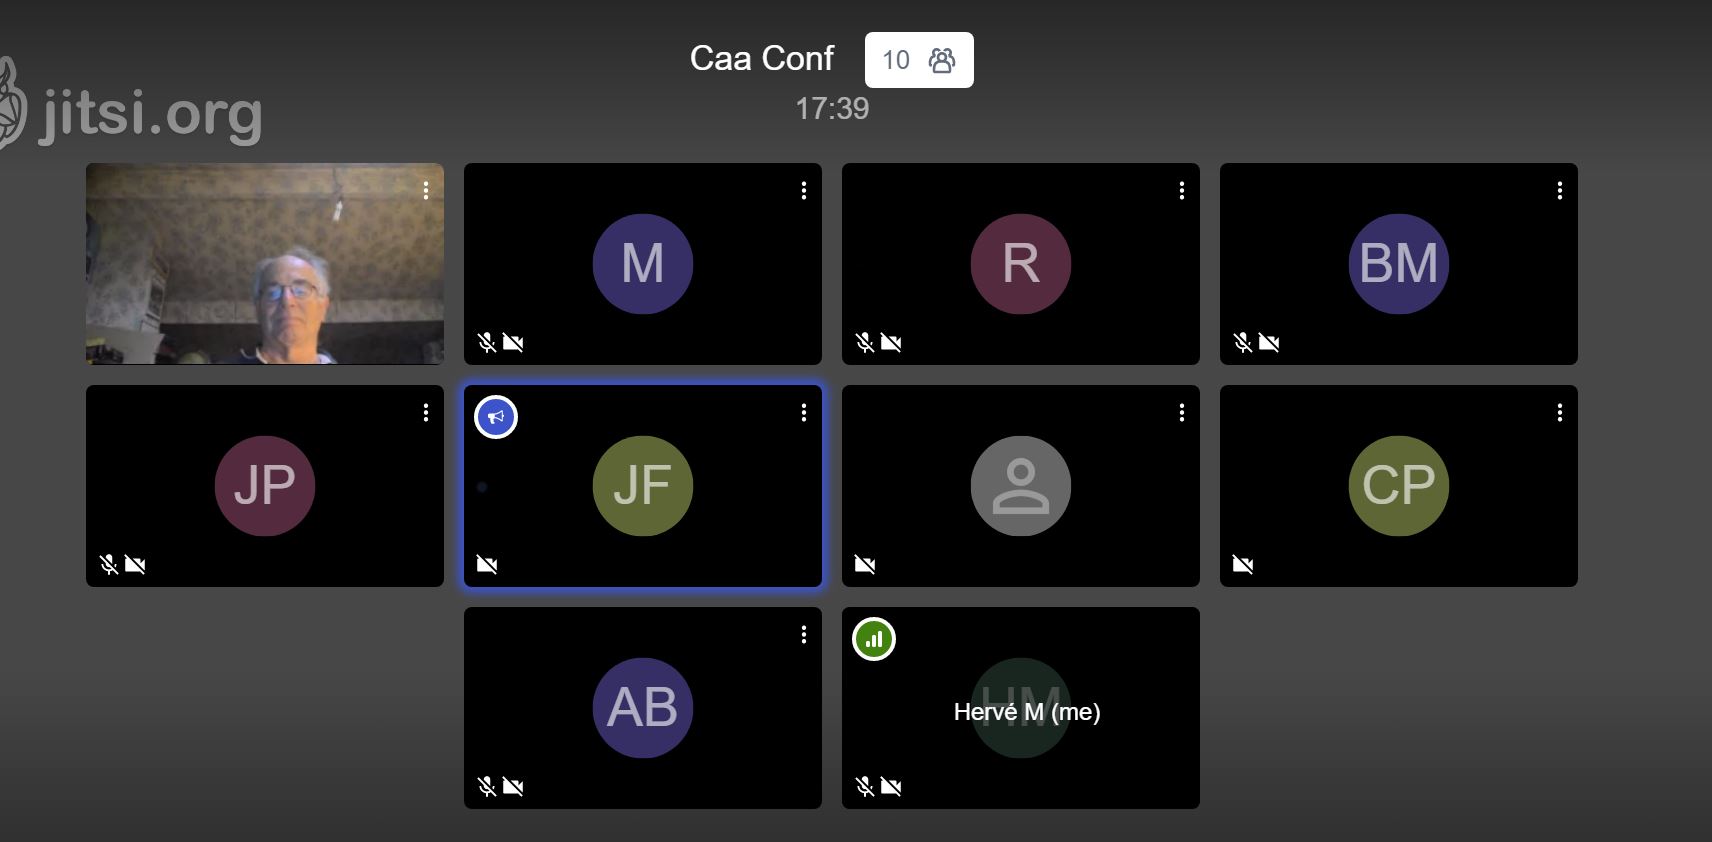
Task: Click the camera-off icon on JF tile
Action: (487, 565)
